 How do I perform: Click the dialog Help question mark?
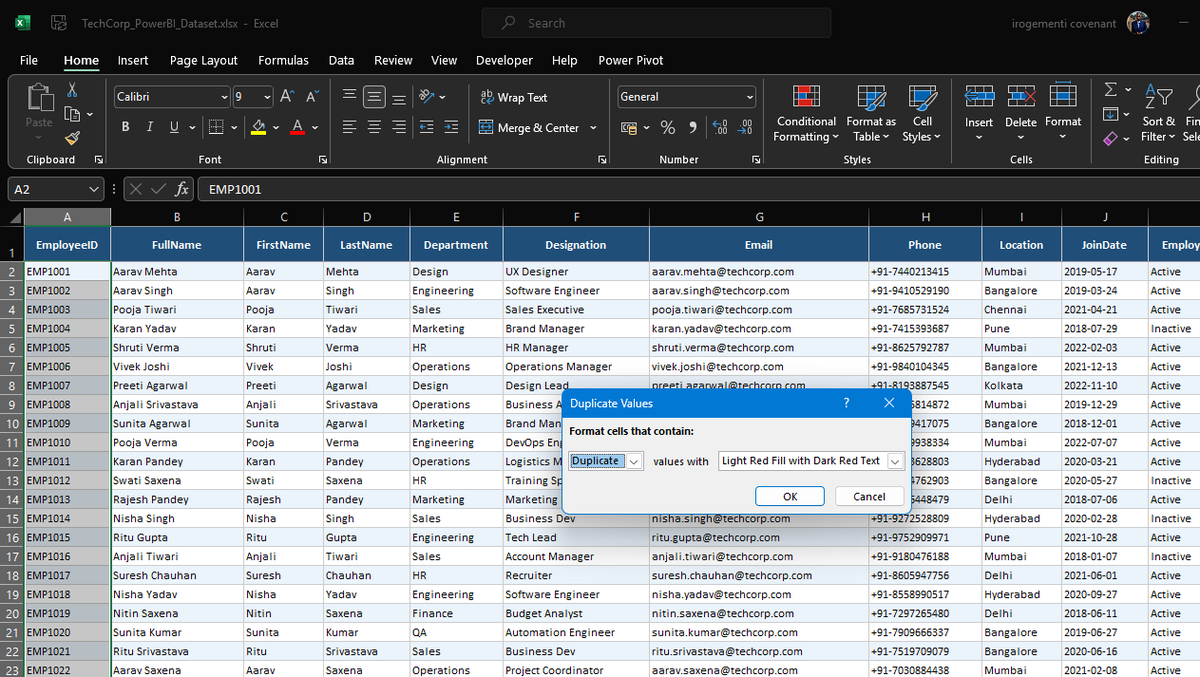[846, 403]
